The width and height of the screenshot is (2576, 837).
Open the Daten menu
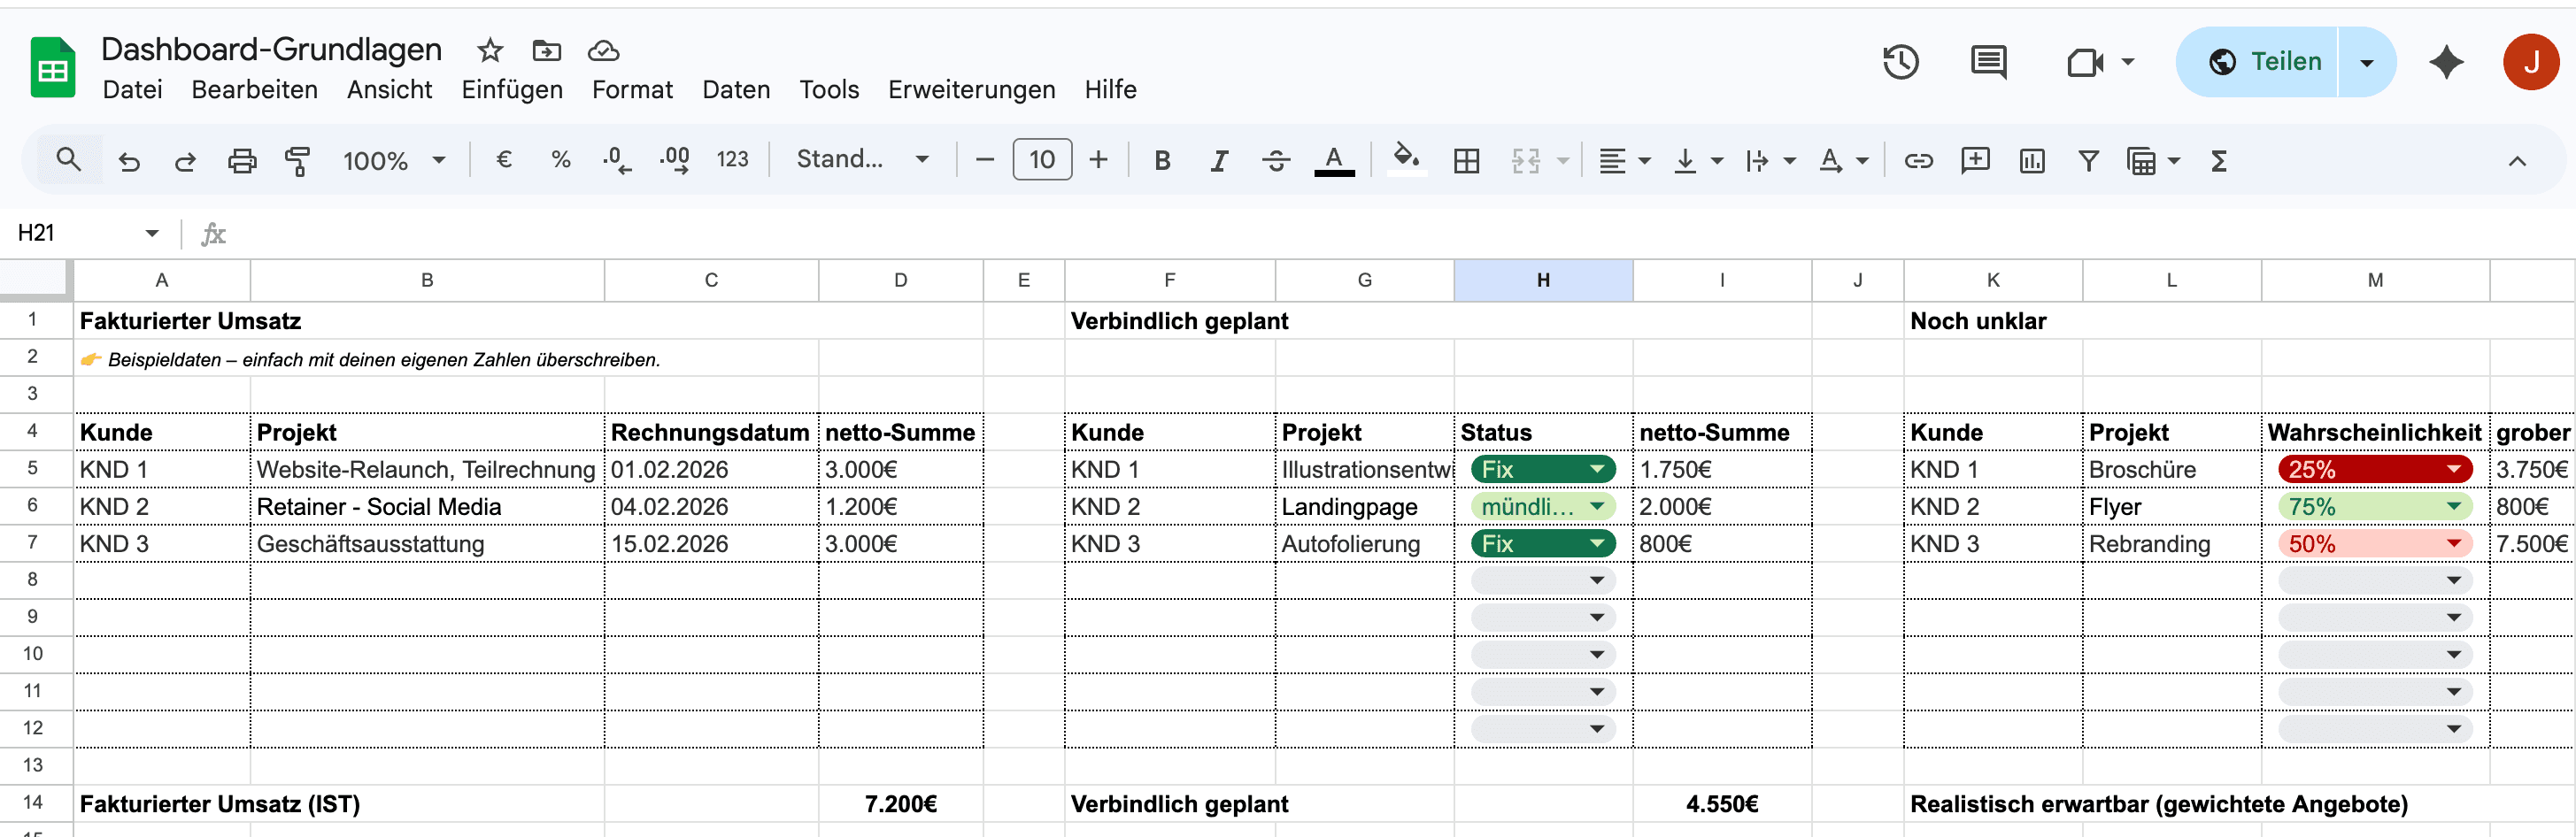736,89
